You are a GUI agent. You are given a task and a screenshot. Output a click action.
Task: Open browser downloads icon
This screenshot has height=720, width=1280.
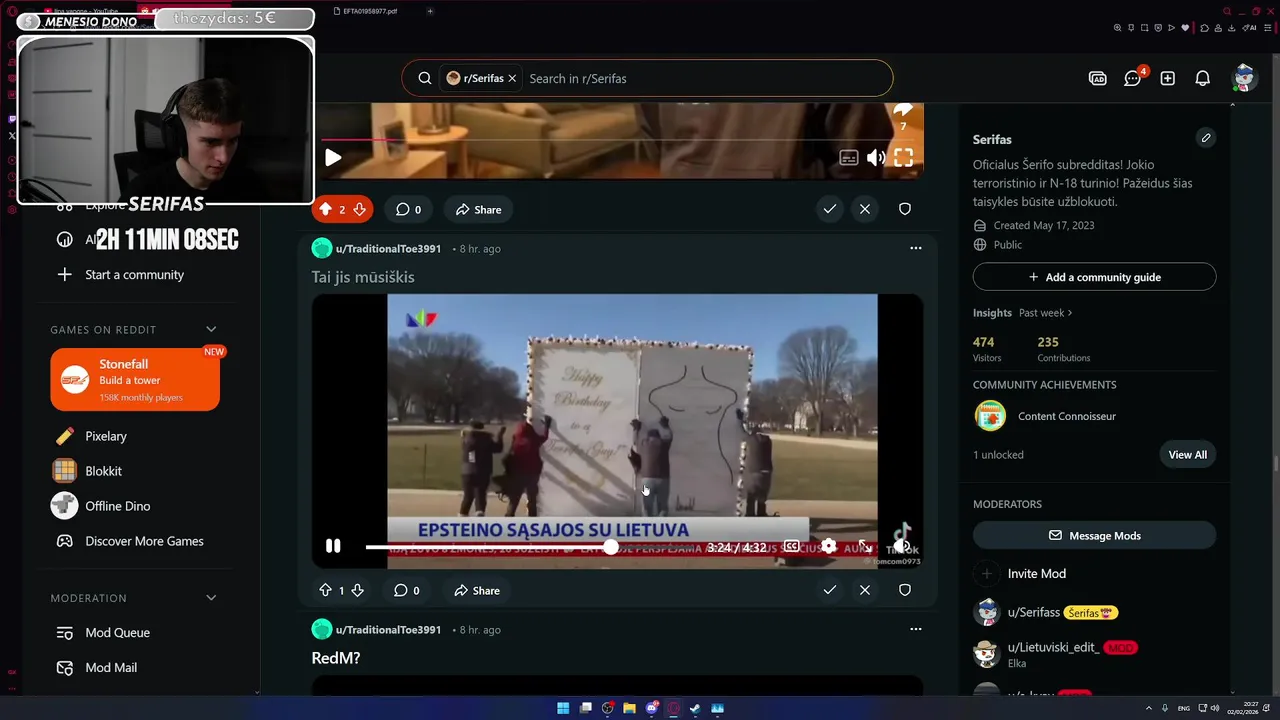[1231, 28]
